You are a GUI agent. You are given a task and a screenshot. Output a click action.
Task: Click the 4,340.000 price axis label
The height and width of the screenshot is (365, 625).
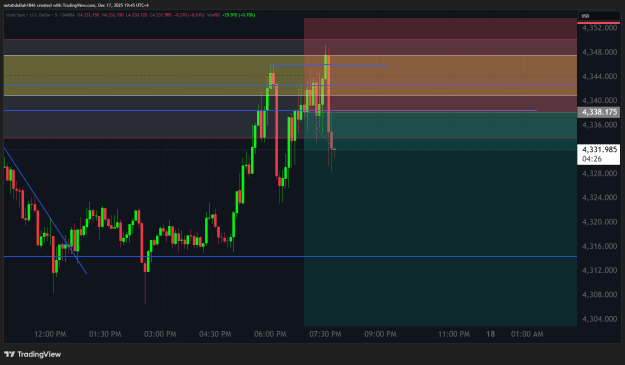click(x=599, y=100)
